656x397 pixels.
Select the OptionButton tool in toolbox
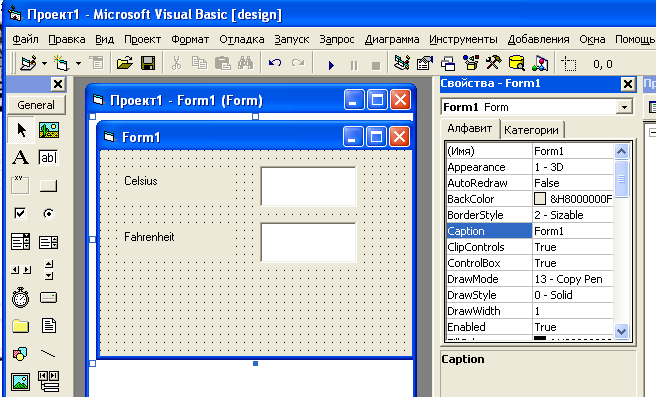point(49,213)
